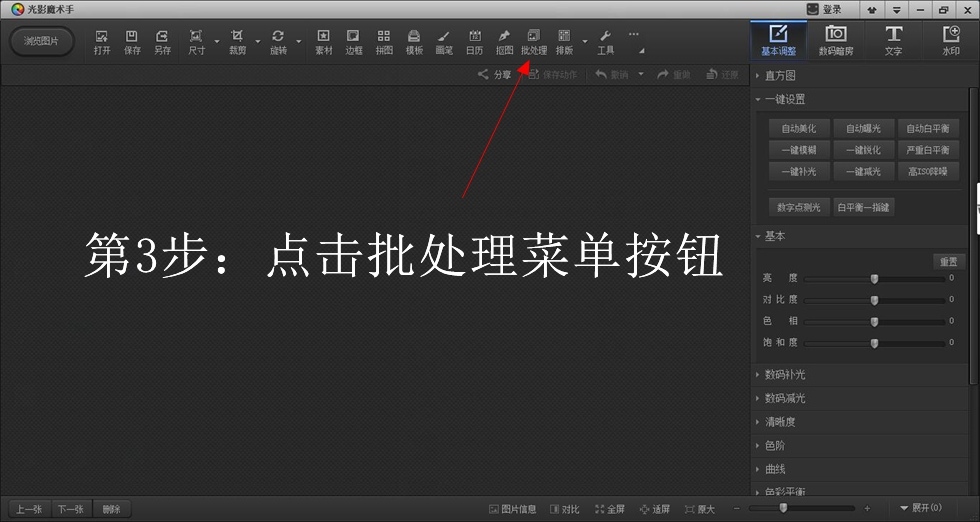The width and height of the screenshot is (980, 522).
Task: Adjust the 对比度 contrast slider handle
Action: [x=874, y=300]
